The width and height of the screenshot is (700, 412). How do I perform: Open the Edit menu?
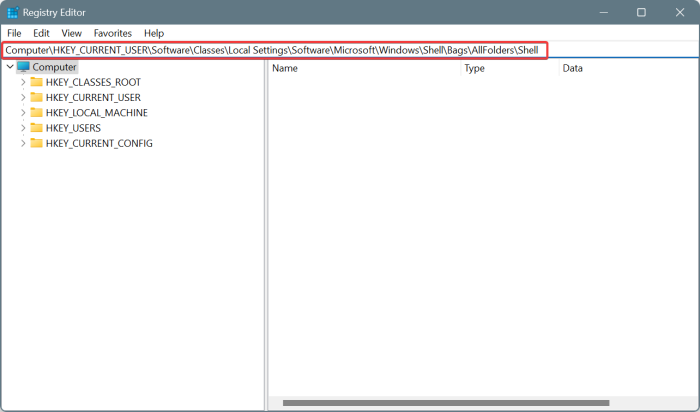point(41,33)
